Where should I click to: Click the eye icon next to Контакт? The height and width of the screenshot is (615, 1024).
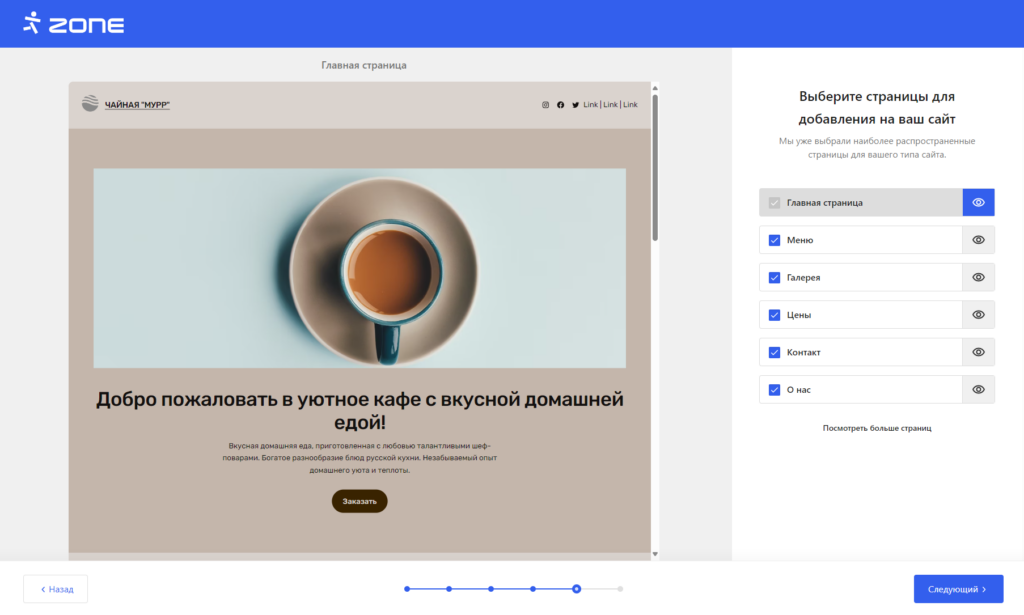978,351
